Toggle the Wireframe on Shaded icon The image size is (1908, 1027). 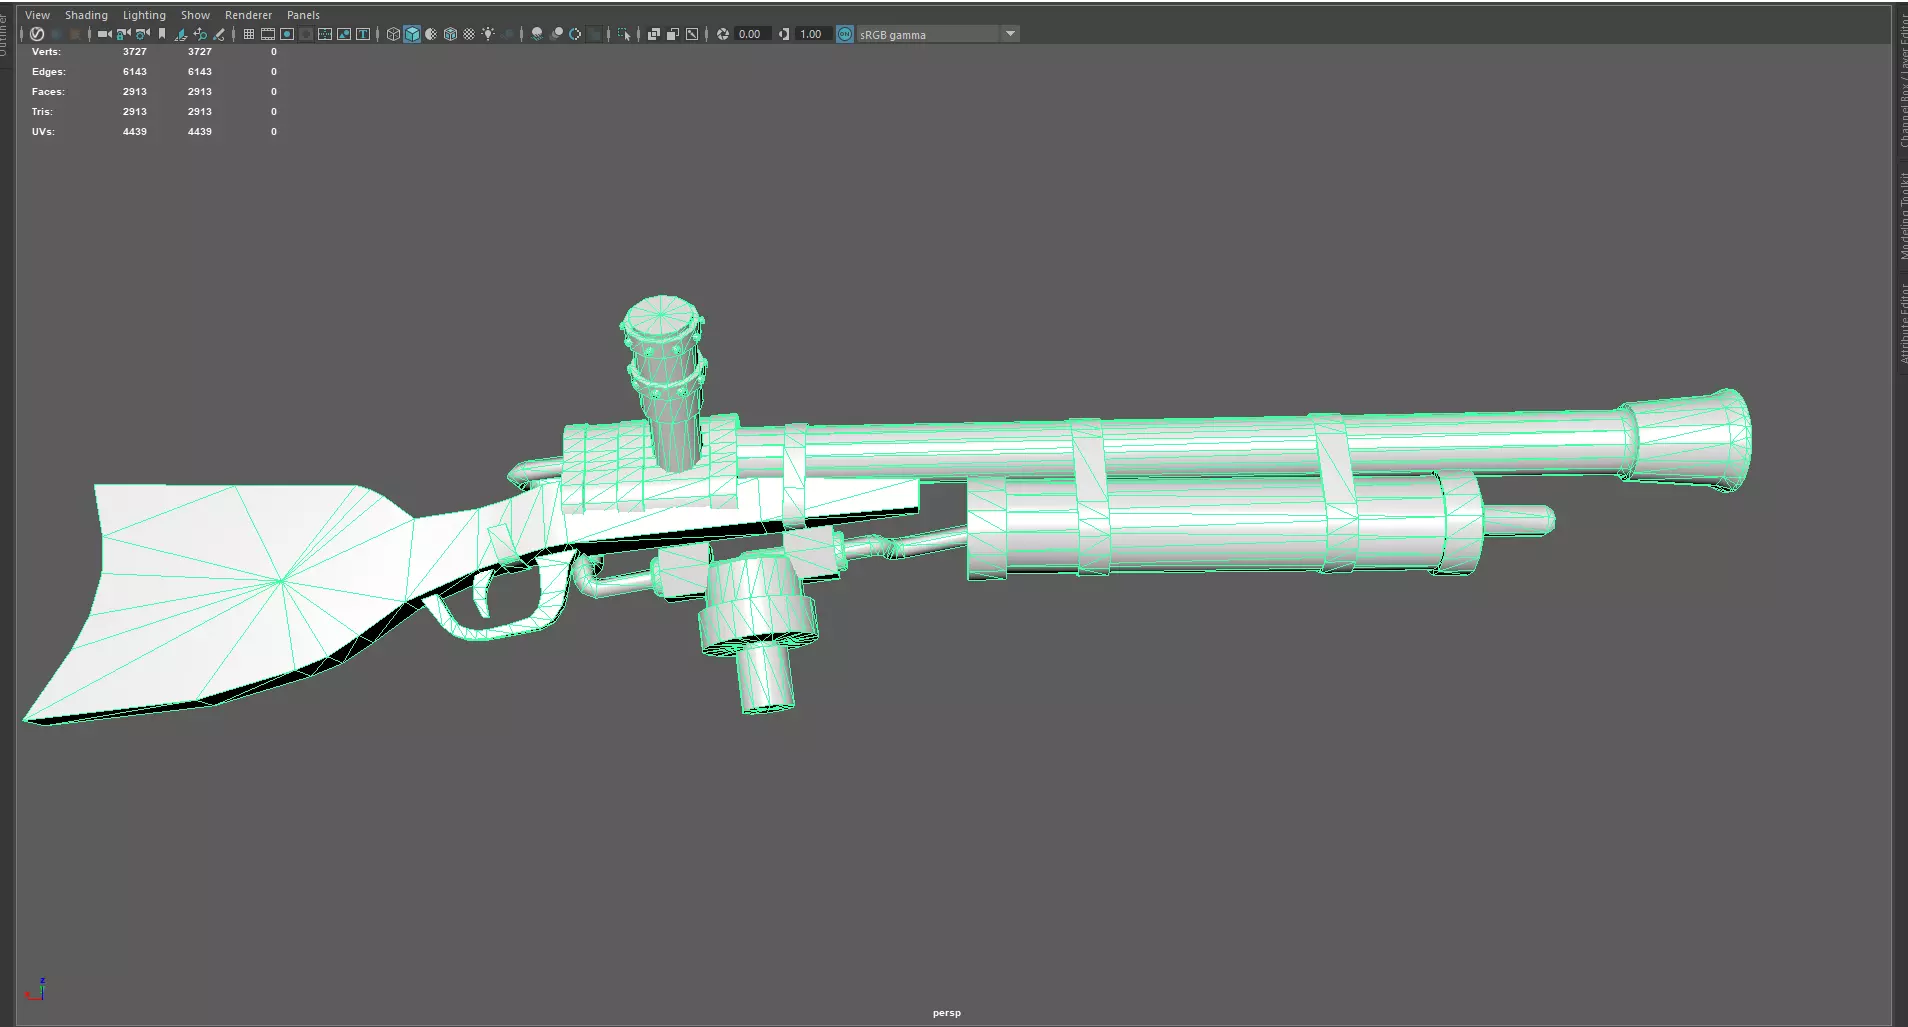[x=450, y=34]
